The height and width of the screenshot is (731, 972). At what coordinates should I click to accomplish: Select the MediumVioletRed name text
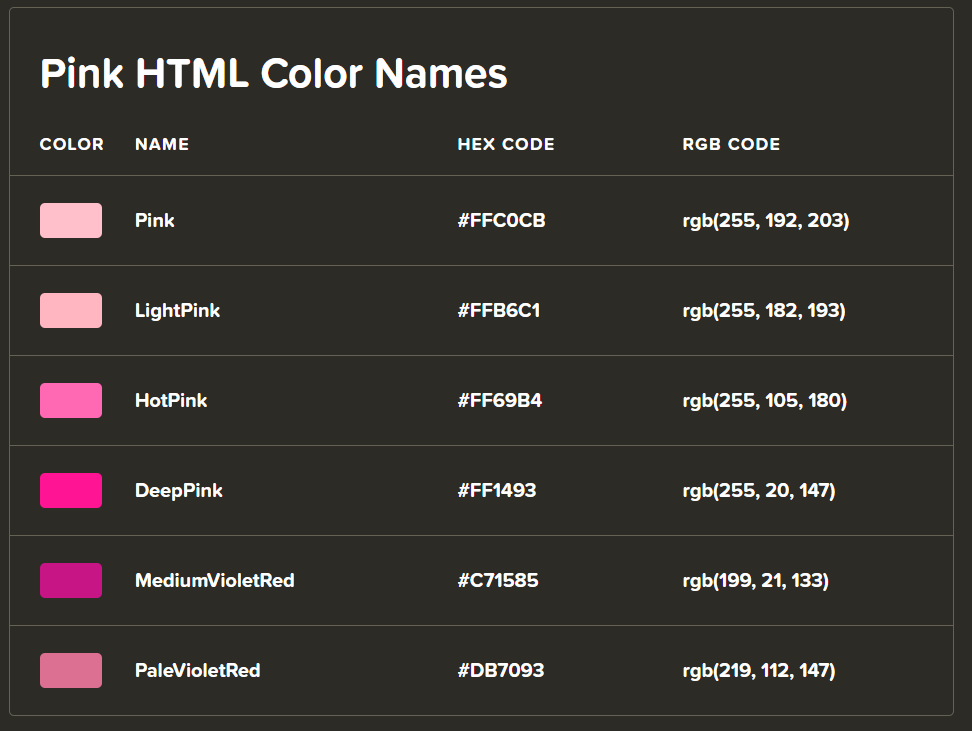pos(214,581)
